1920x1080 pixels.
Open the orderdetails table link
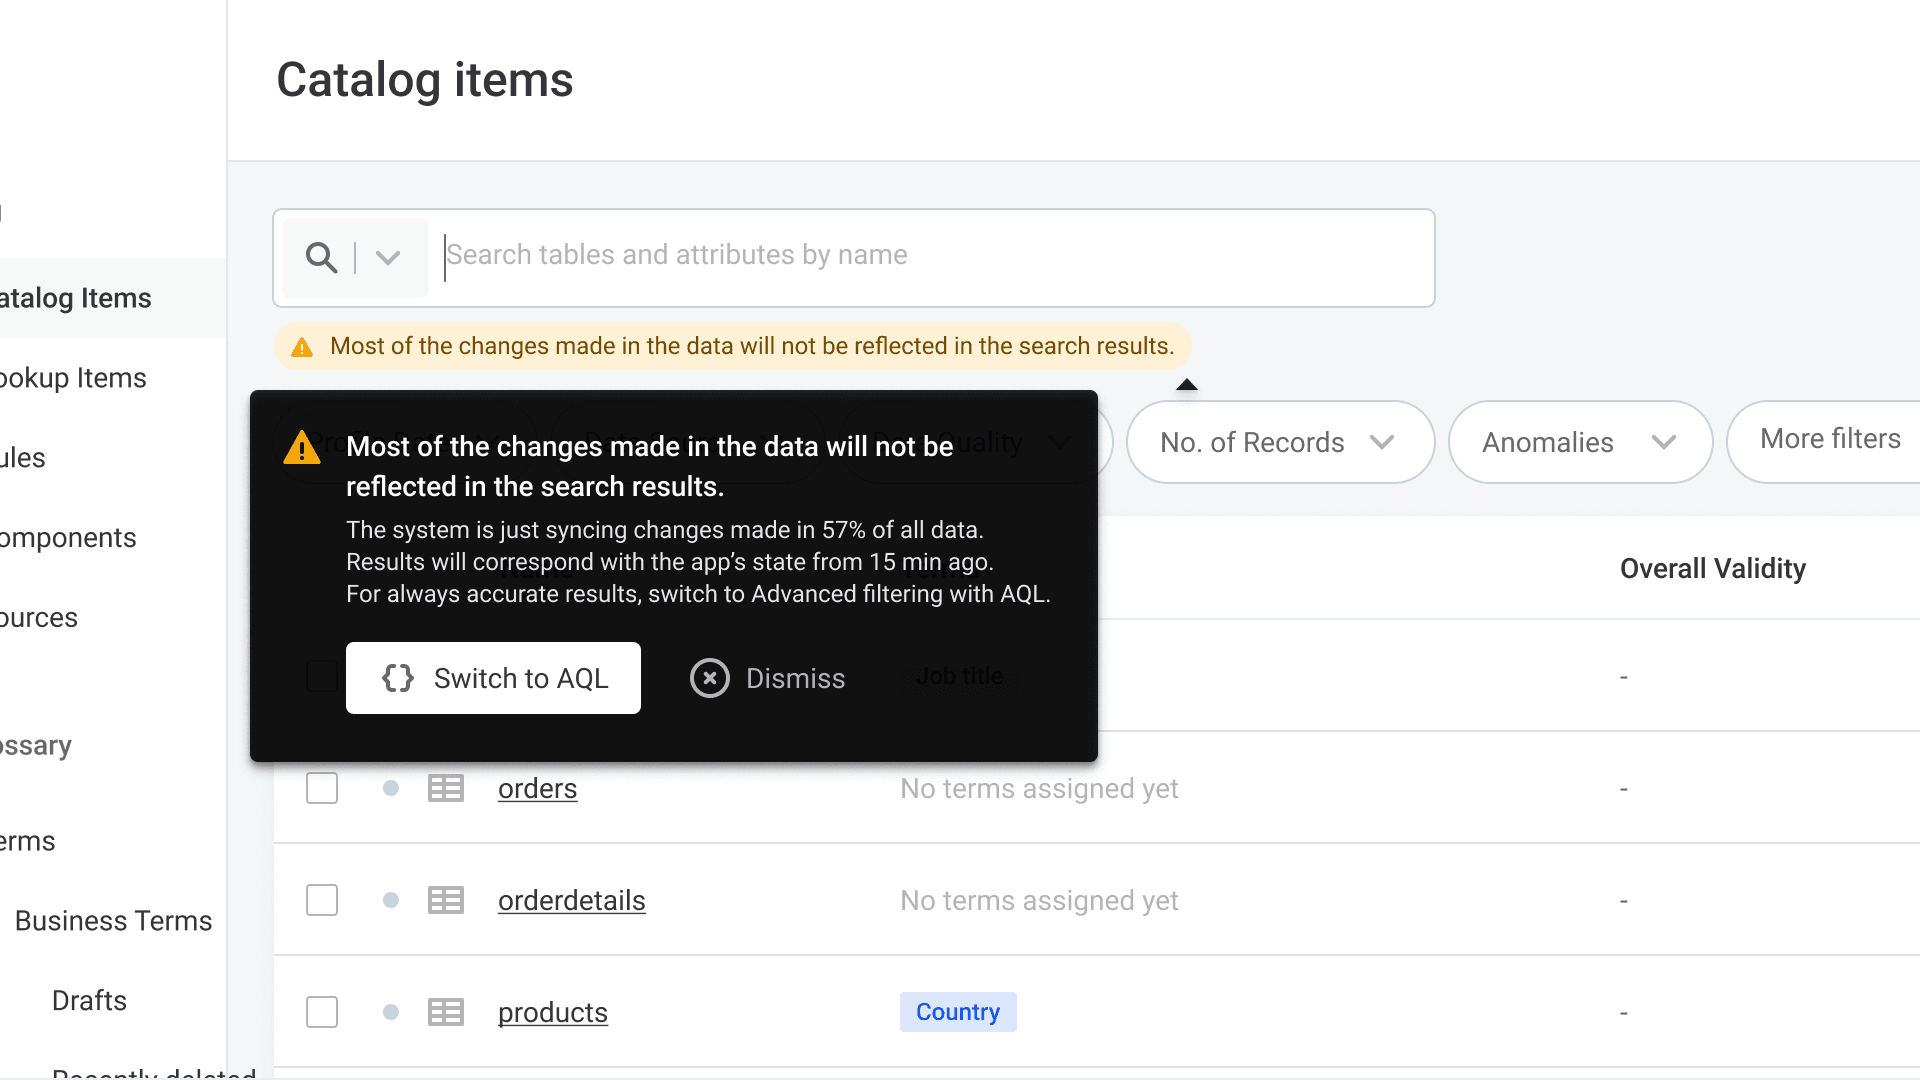pos(571,901)
